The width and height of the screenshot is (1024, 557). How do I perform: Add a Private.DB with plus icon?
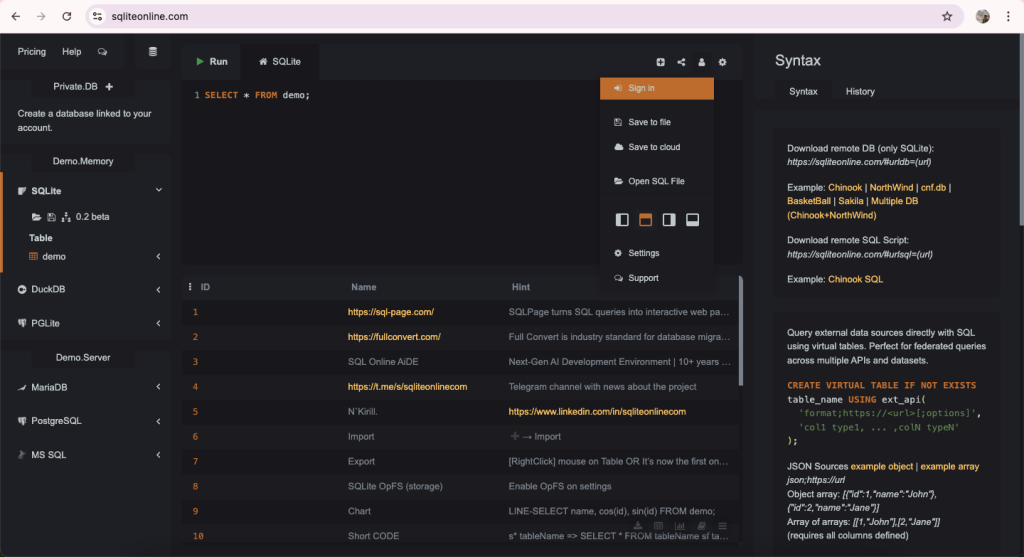[109, 86]
